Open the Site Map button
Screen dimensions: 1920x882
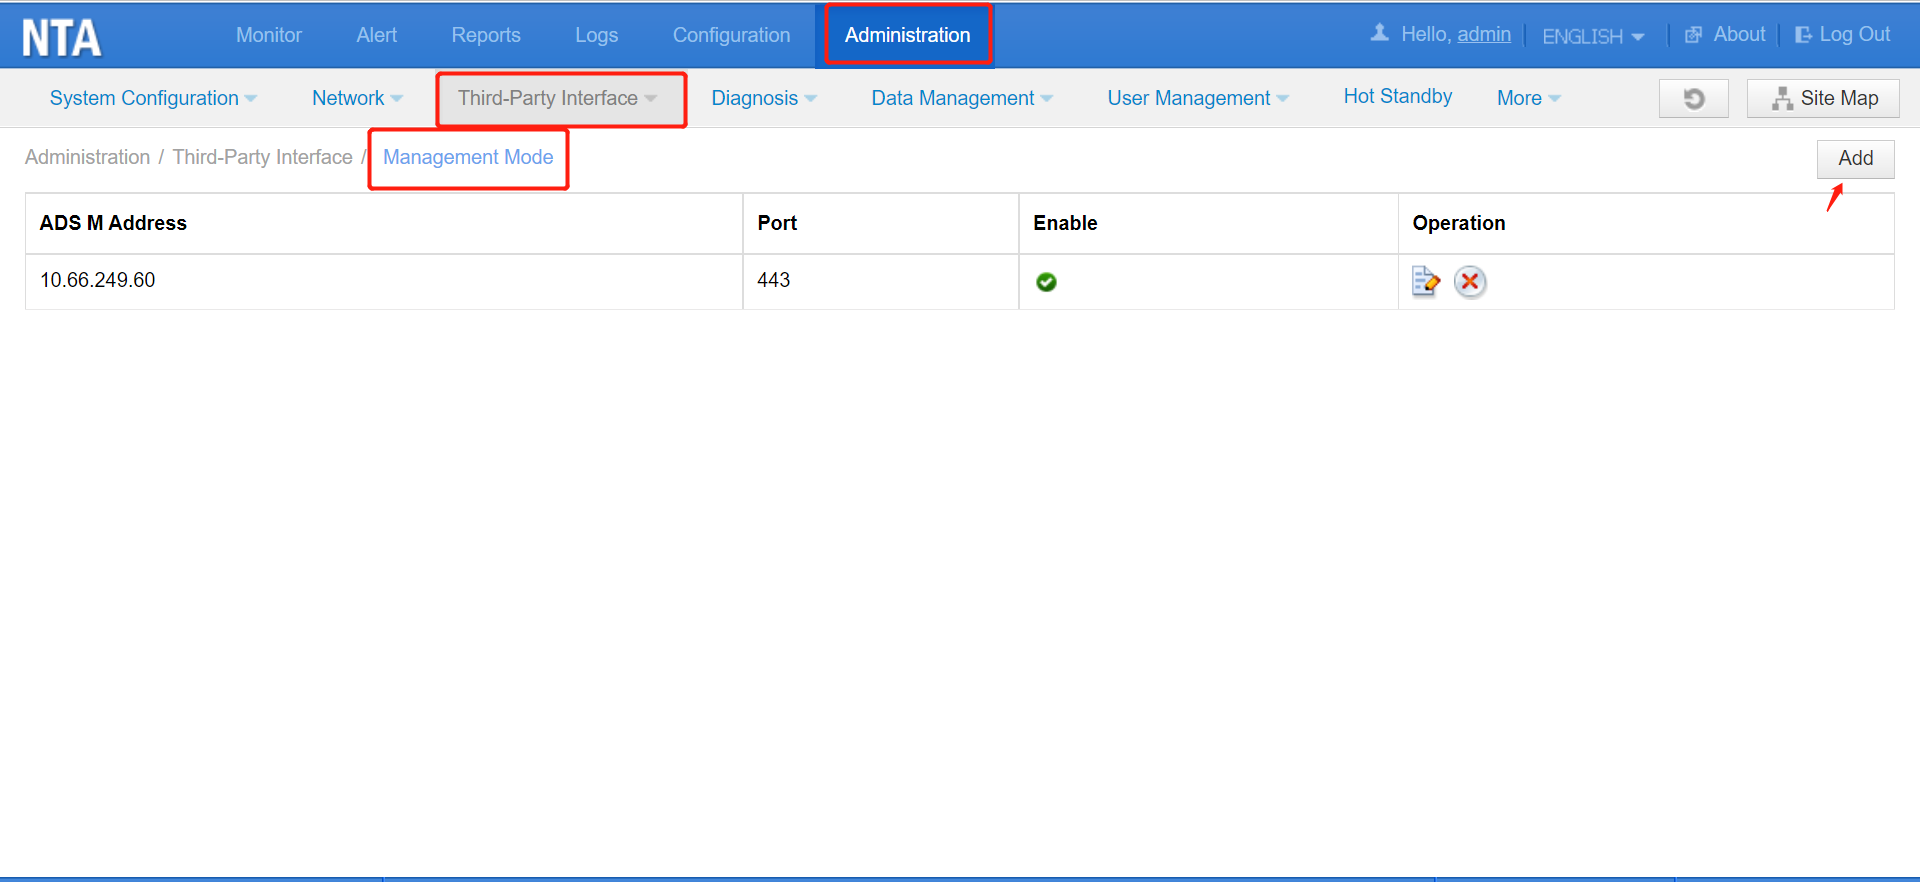1823,98
